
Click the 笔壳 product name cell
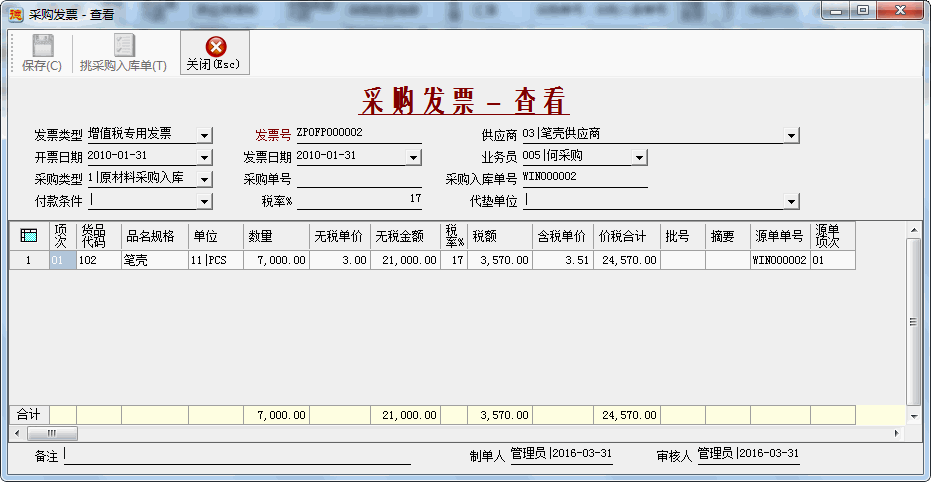(x=155, y=260)
